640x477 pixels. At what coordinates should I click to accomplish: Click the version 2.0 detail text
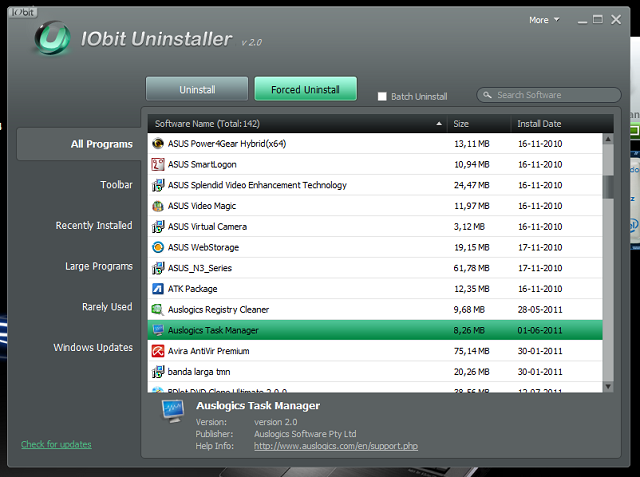coord(276,422)
